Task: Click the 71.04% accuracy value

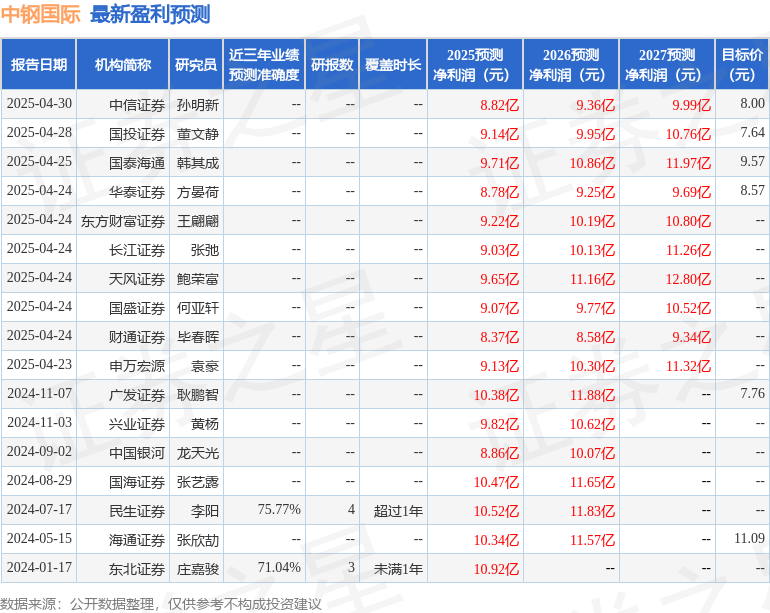Action: (279, 567)
